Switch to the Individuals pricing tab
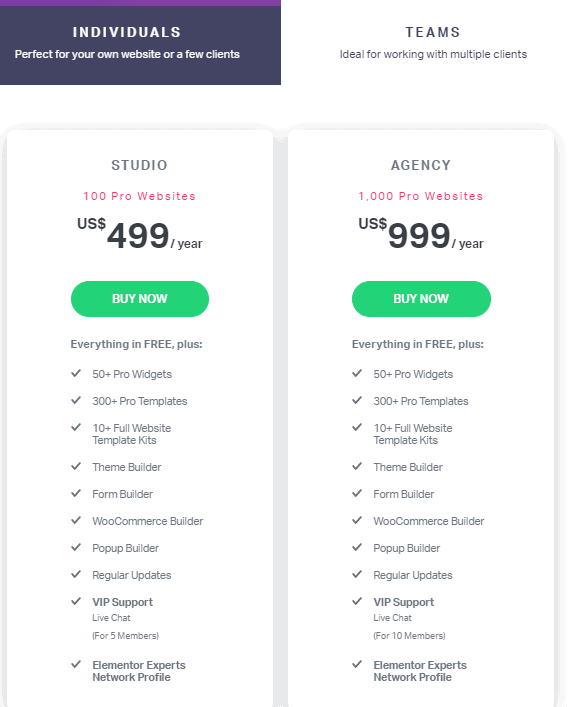This screenshot has width=578, height=707. pyautogui.click(x=140, y=42)
